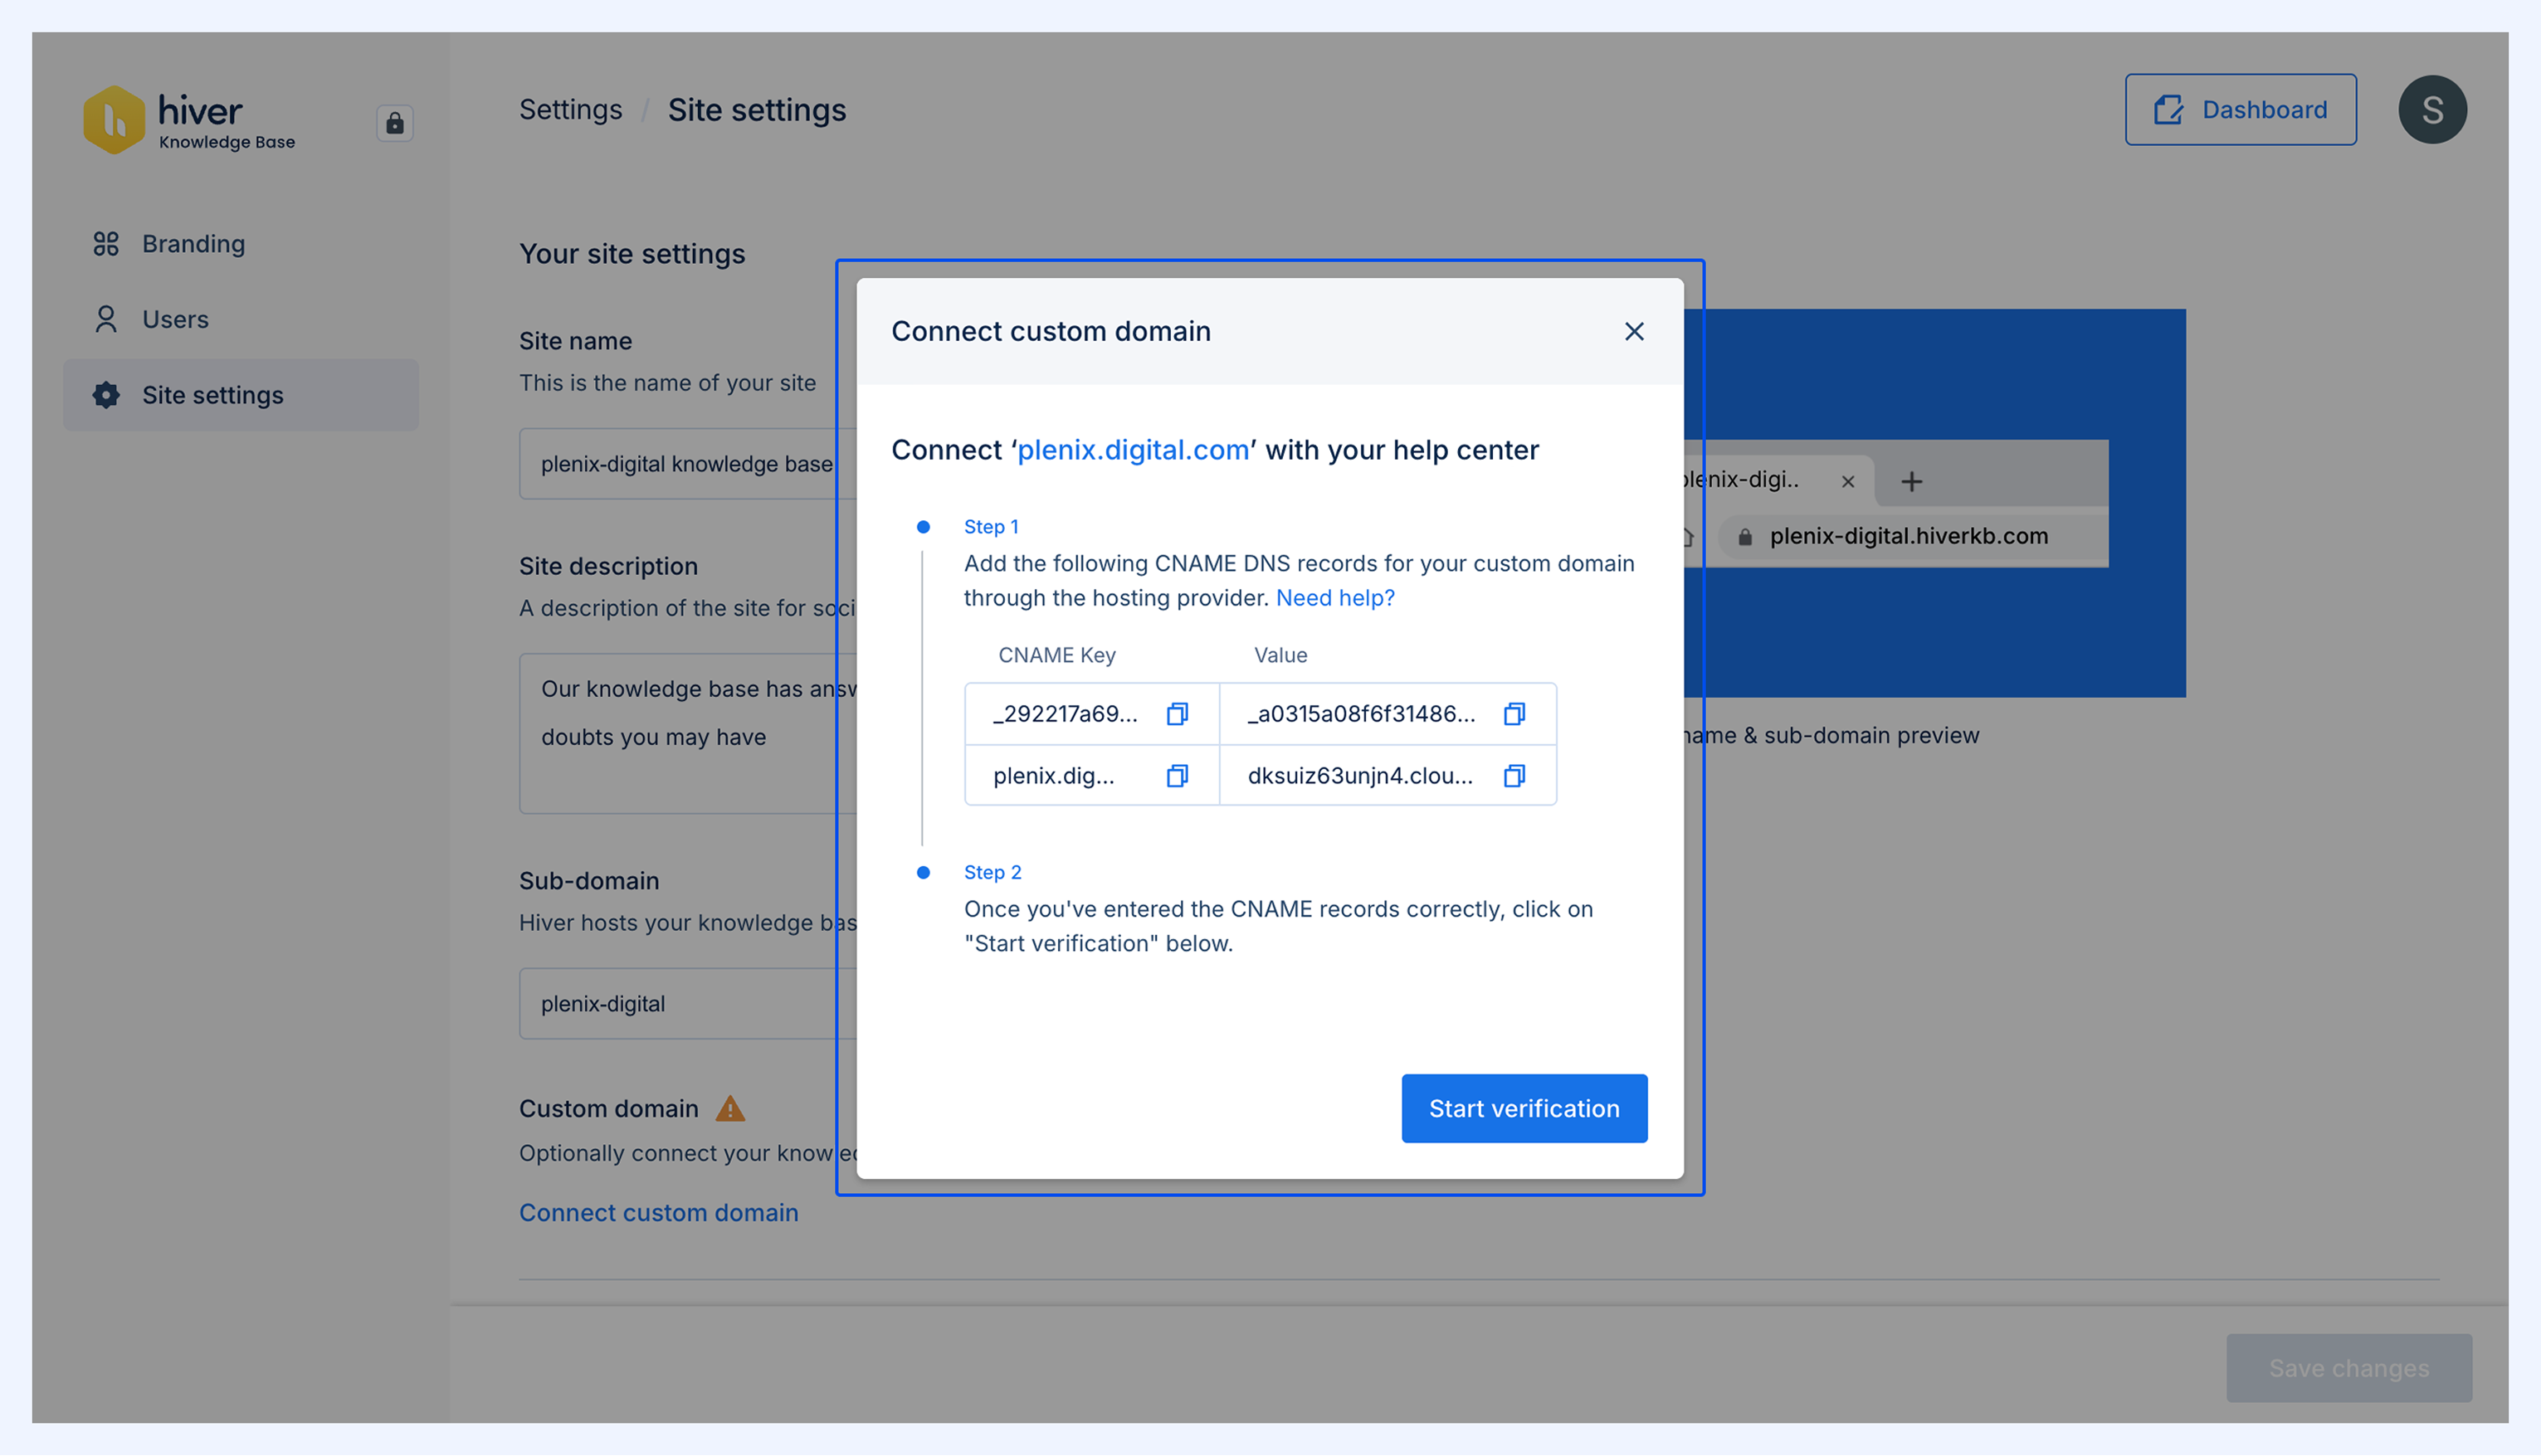This screenshot has width=2541, height=1456.
Task: Click the Step 1 label
Action: (x=991, y=527)
